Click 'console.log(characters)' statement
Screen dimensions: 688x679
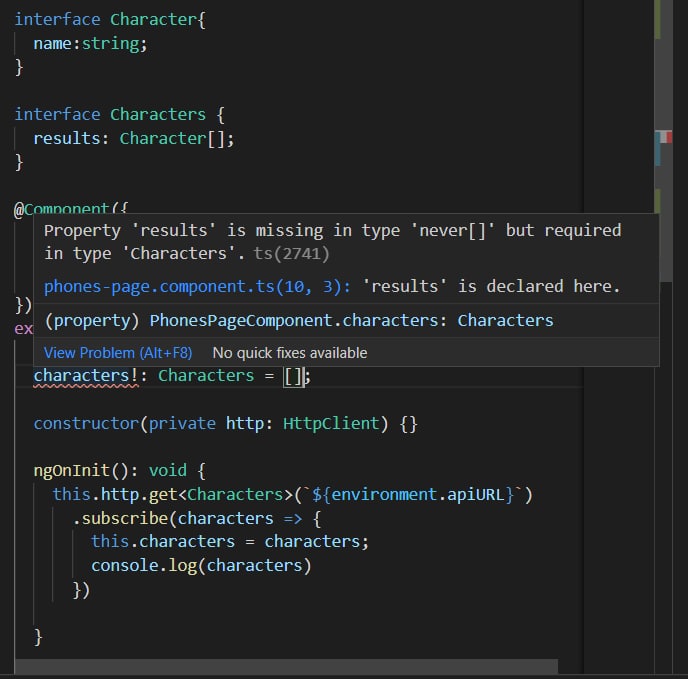[x=201, y=566]
